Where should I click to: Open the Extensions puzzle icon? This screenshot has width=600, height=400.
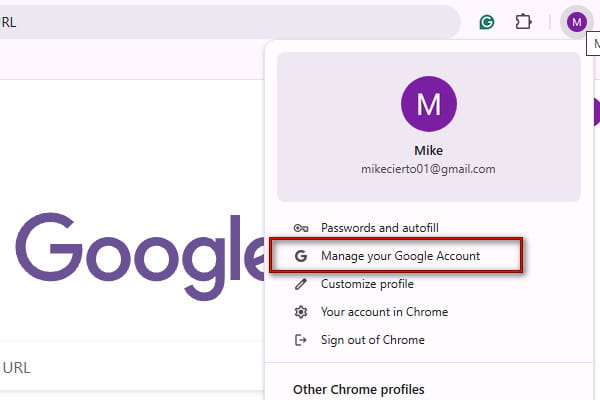[523, 22]
